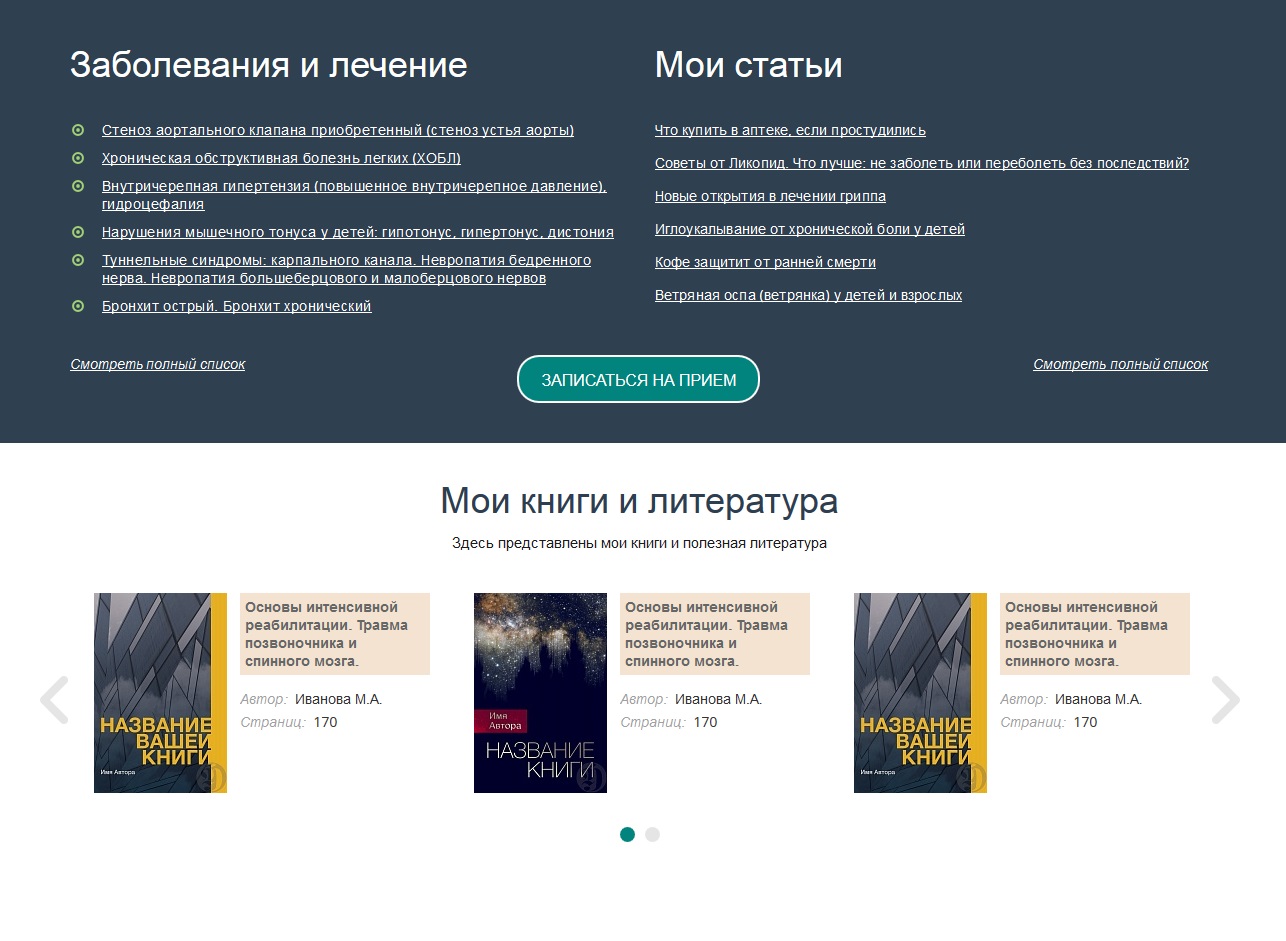Image resolution: width=1286 pixels, height=941 pixels.
Task: Open Внутричерепная гипертензия article link
Action: [354, 186]
